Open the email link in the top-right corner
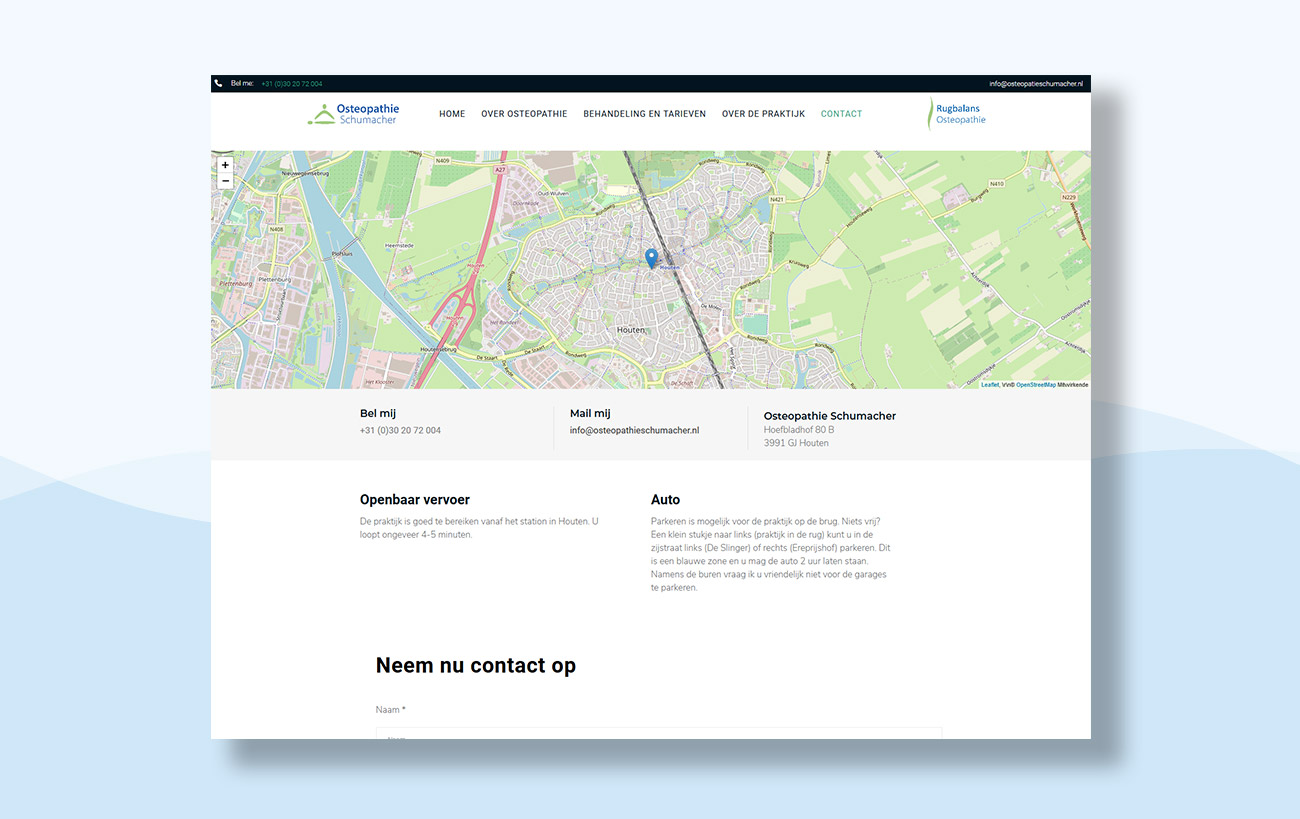 point(1035,82)
